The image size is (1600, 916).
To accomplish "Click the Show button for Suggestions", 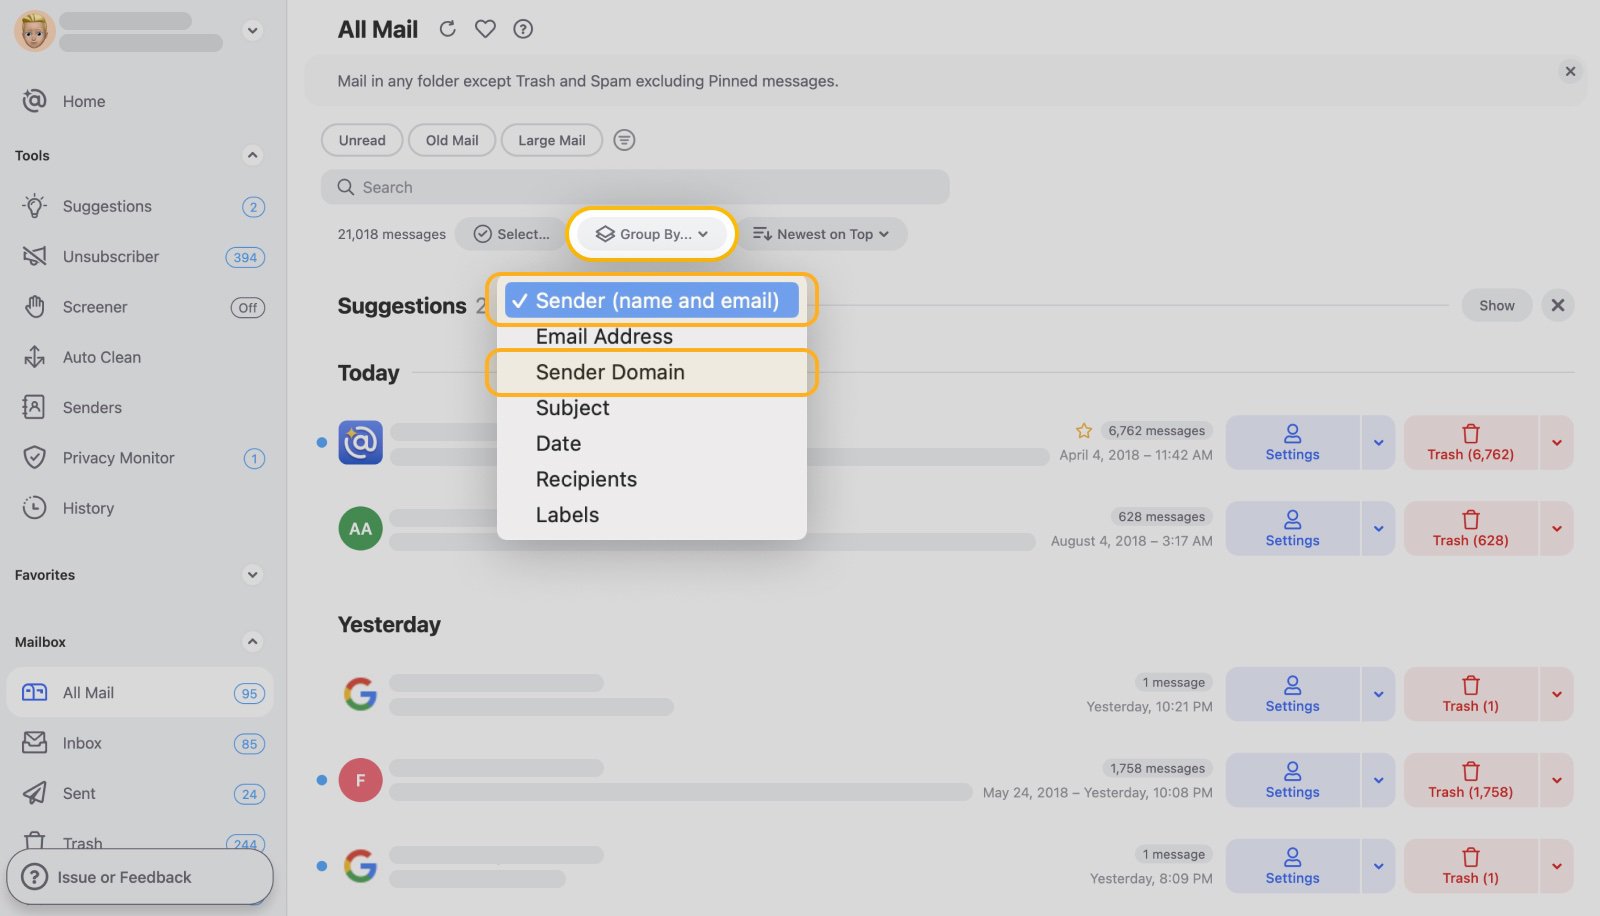I will (1496, 305).
